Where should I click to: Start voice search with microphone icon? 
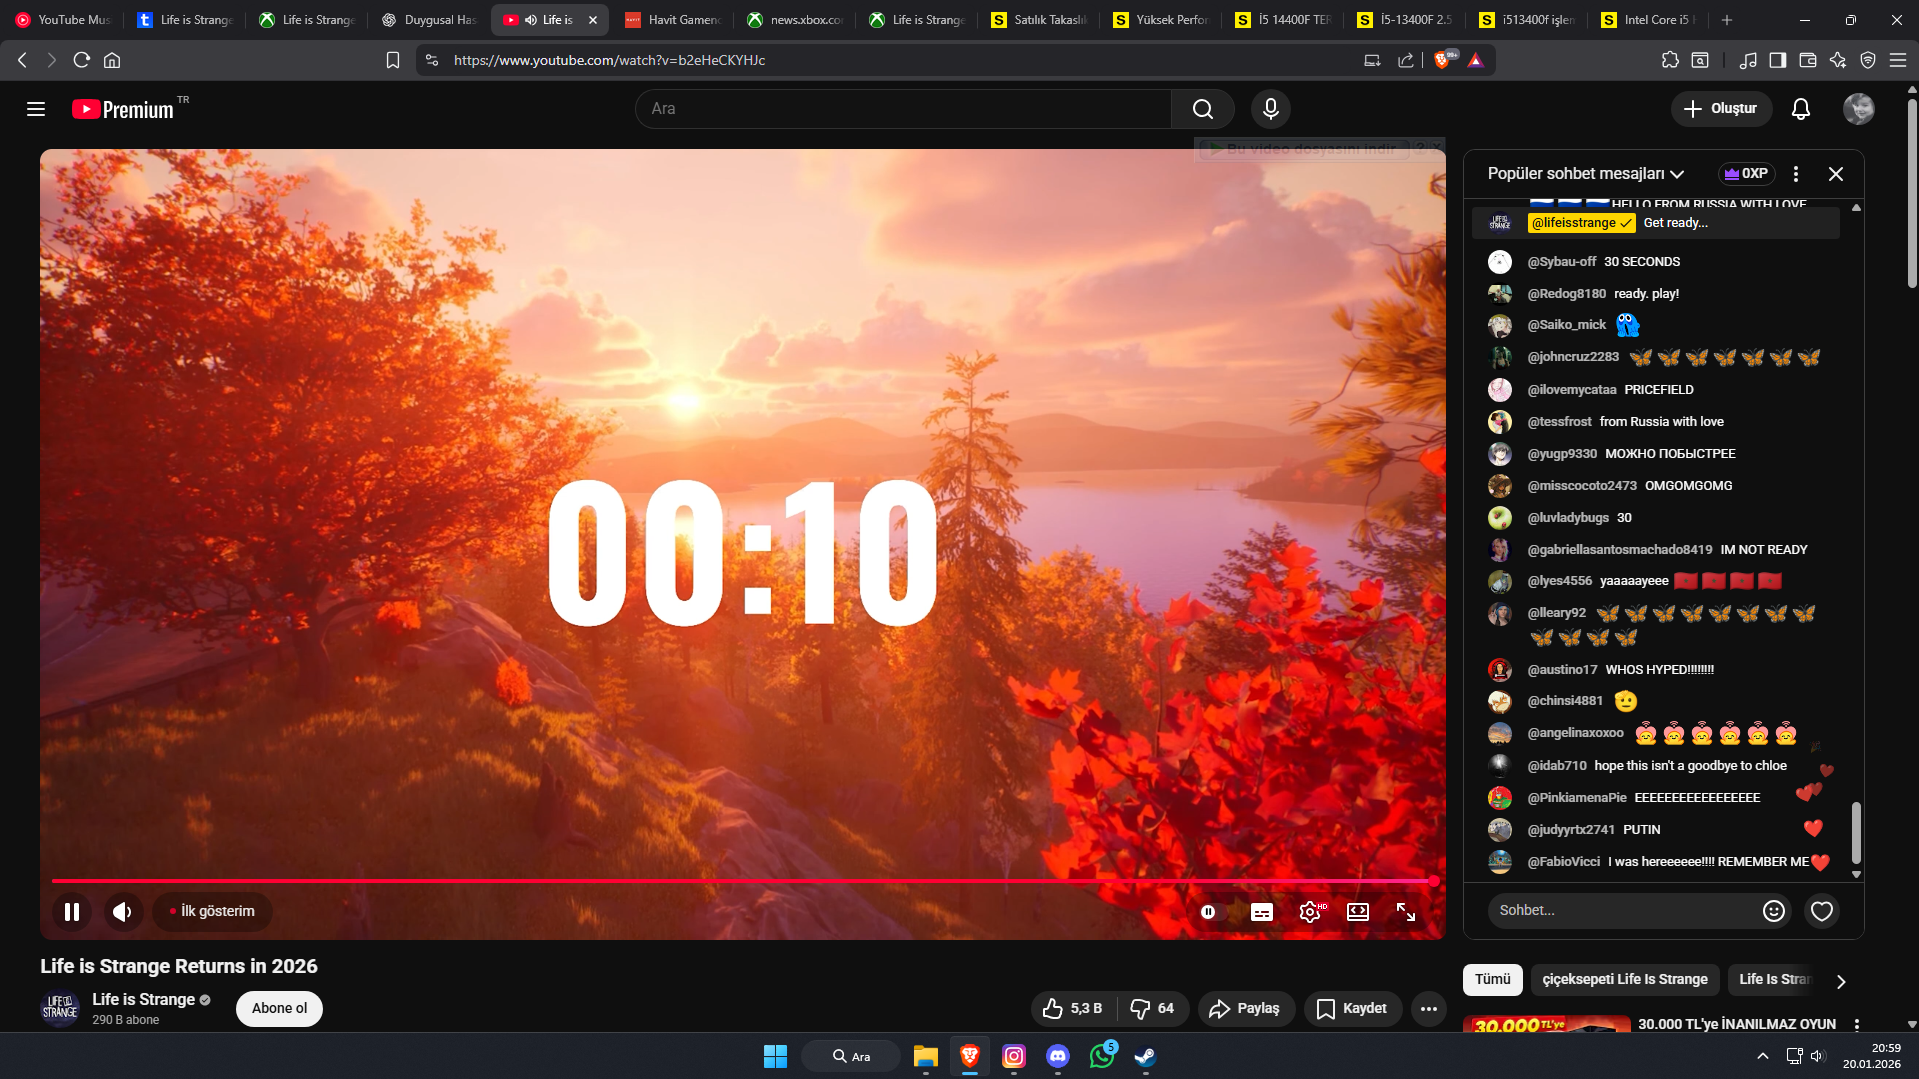(x=1271, y=109)
